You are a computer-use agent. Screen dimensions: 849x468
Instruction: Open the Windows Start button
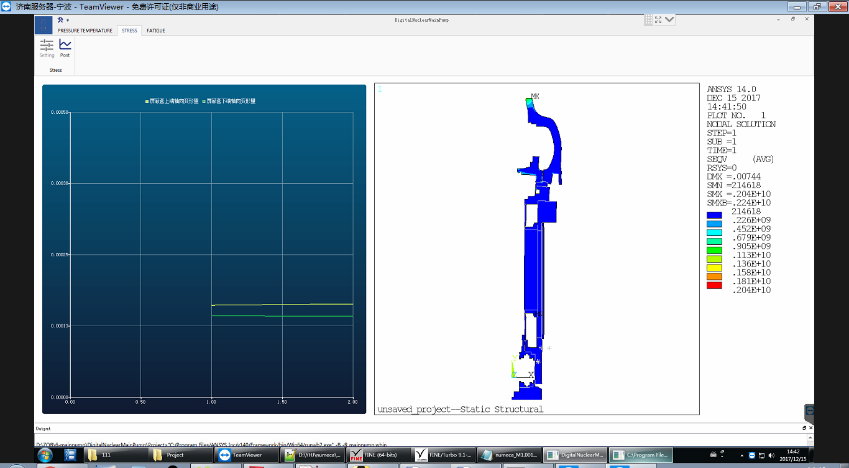[x=44, y=455]
